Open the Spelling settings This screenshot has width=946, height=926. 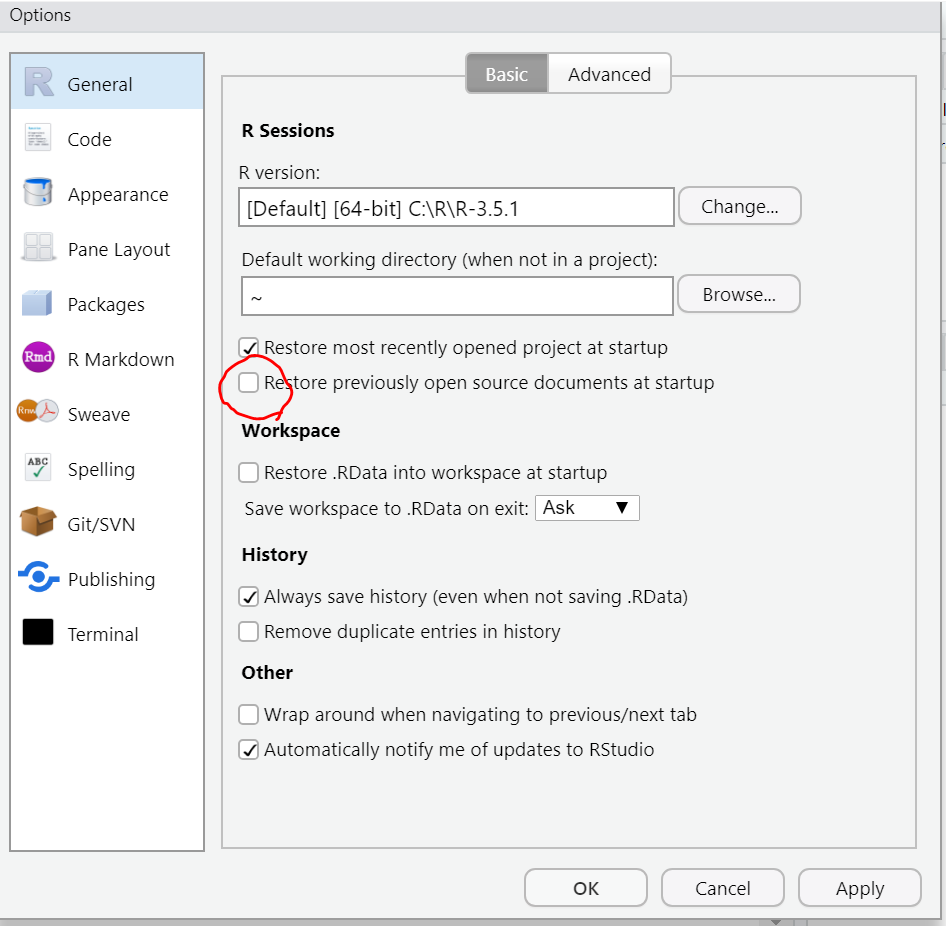pyautogui.click(x=107, y=469)
